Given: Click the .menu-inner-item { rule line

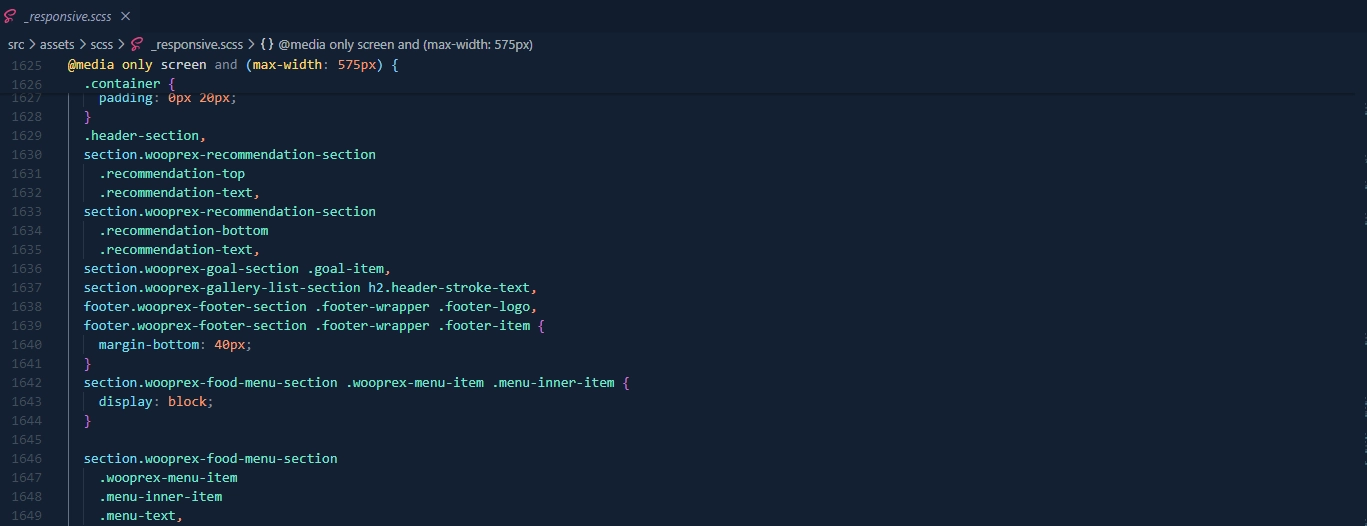Looking at the screenshot, I should tap(356, 383).
